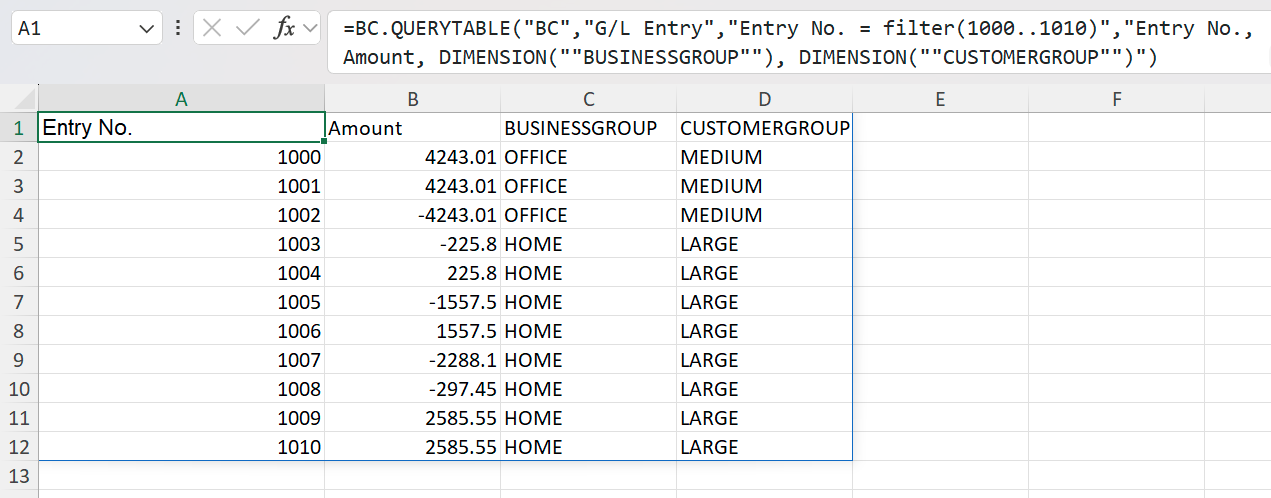Select row 9 header
1271x498 pixels.
click(19, 360)
